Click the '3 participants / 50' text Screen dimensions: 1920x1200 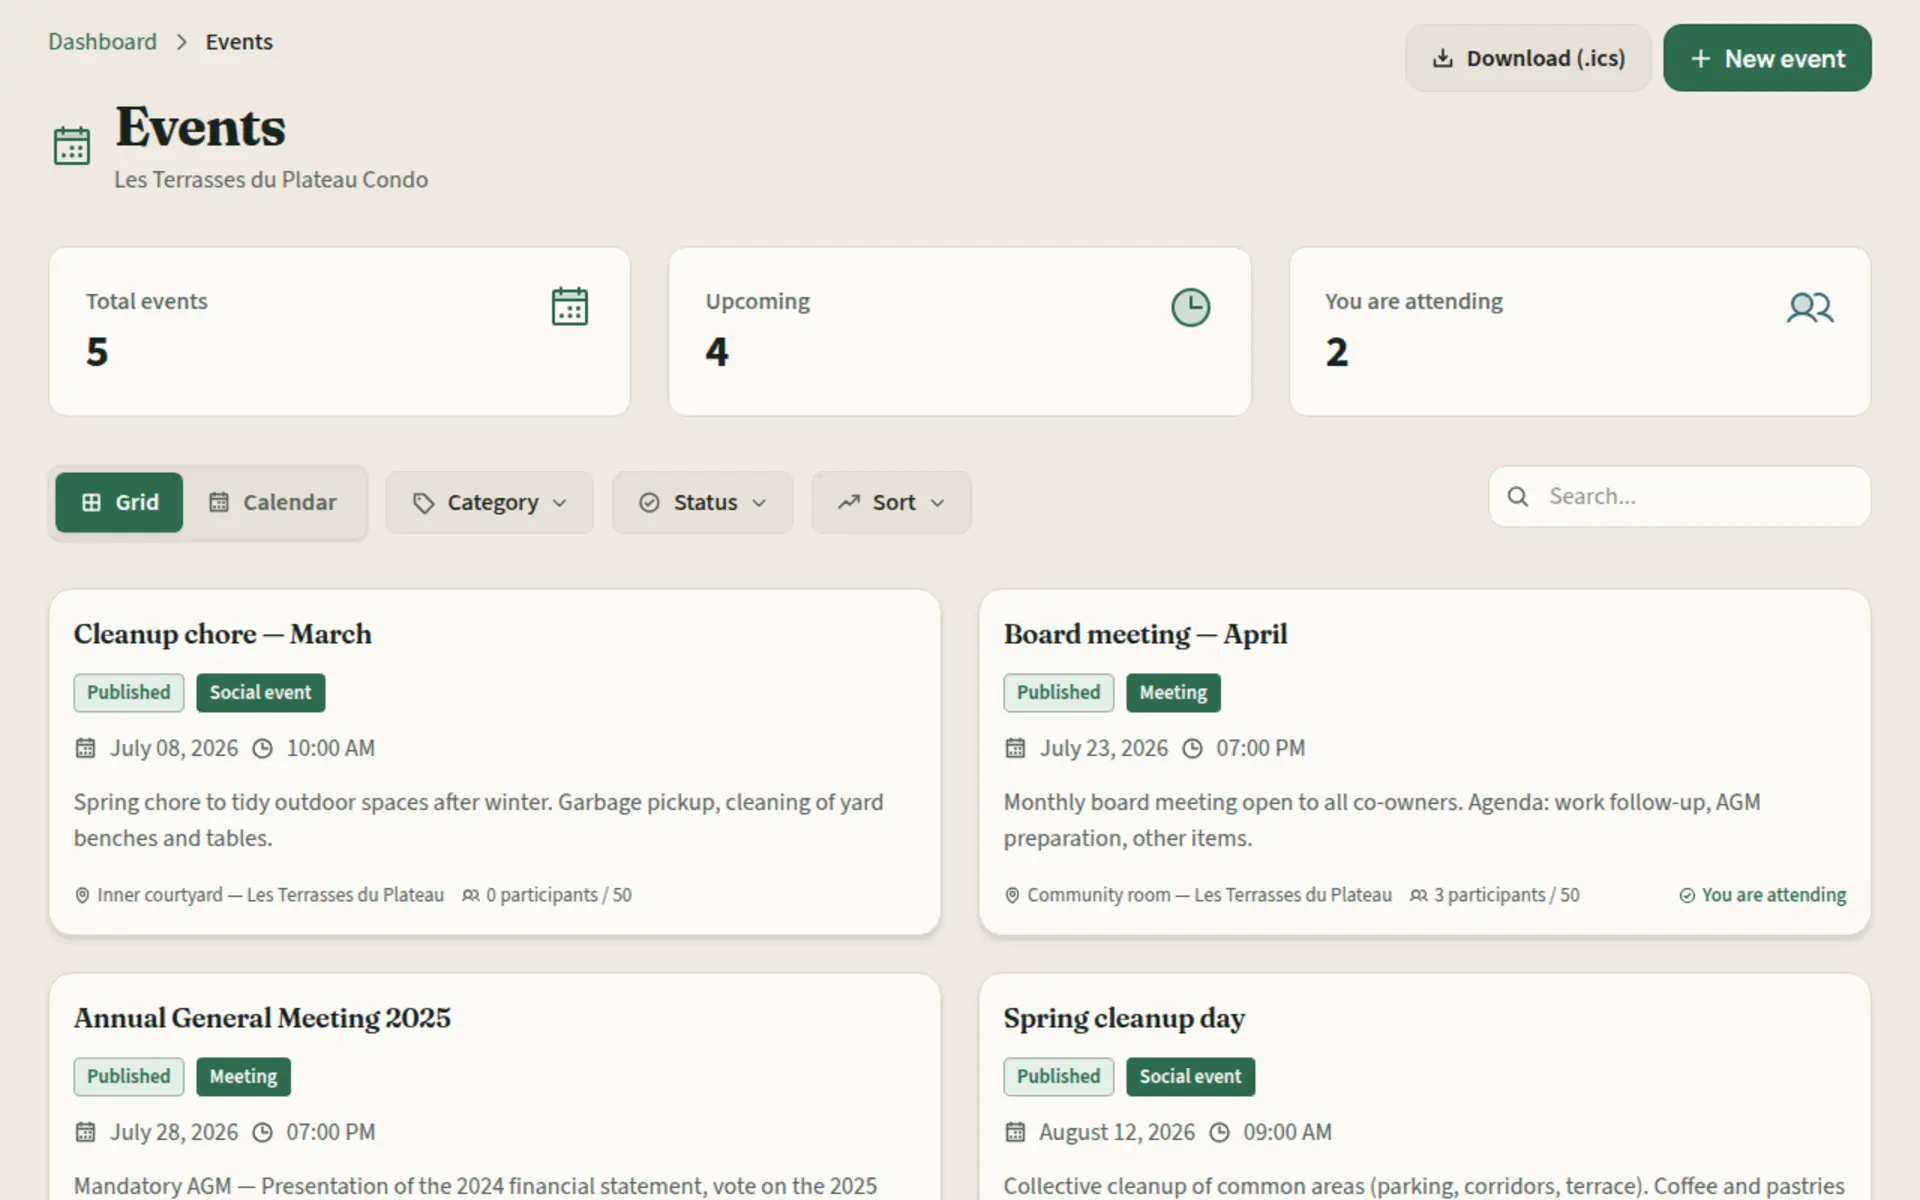point(1507,895)
